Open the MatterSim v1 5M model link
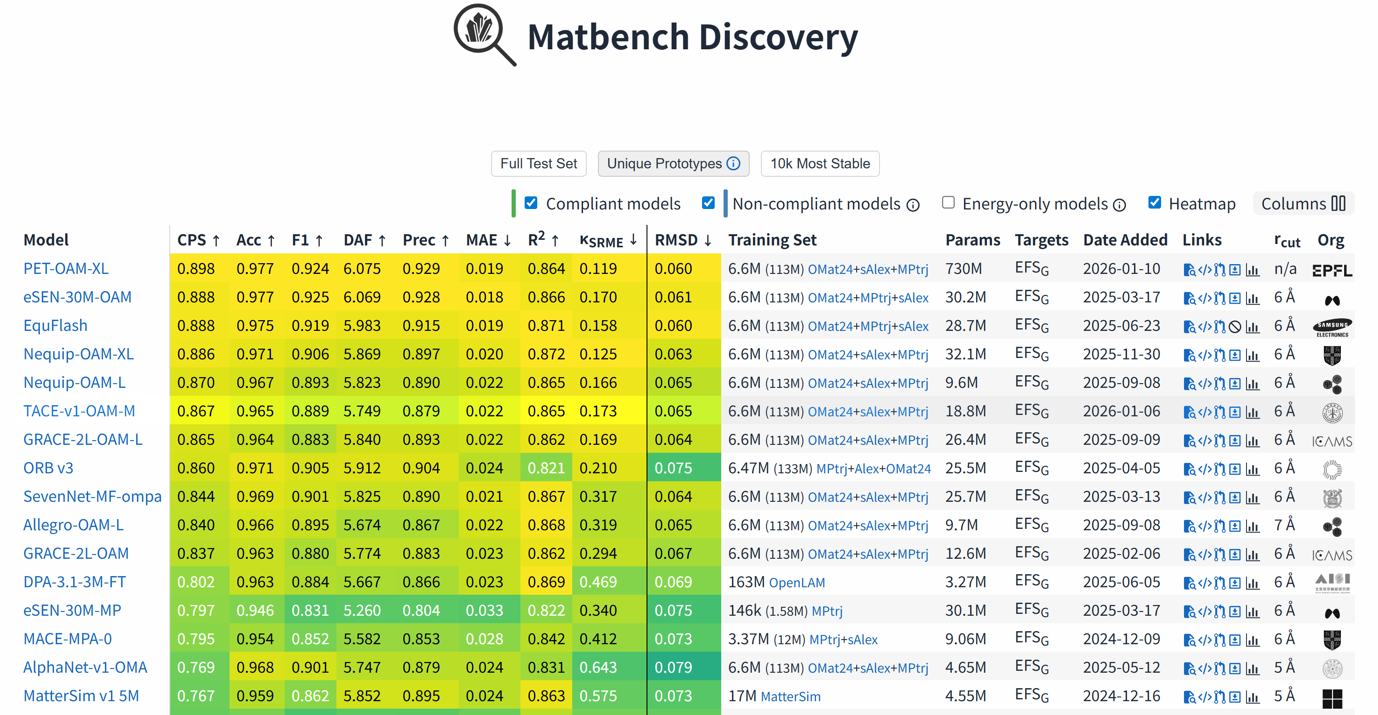The width and height of the screenshot is (1378, 715). [x=81, y=696]
